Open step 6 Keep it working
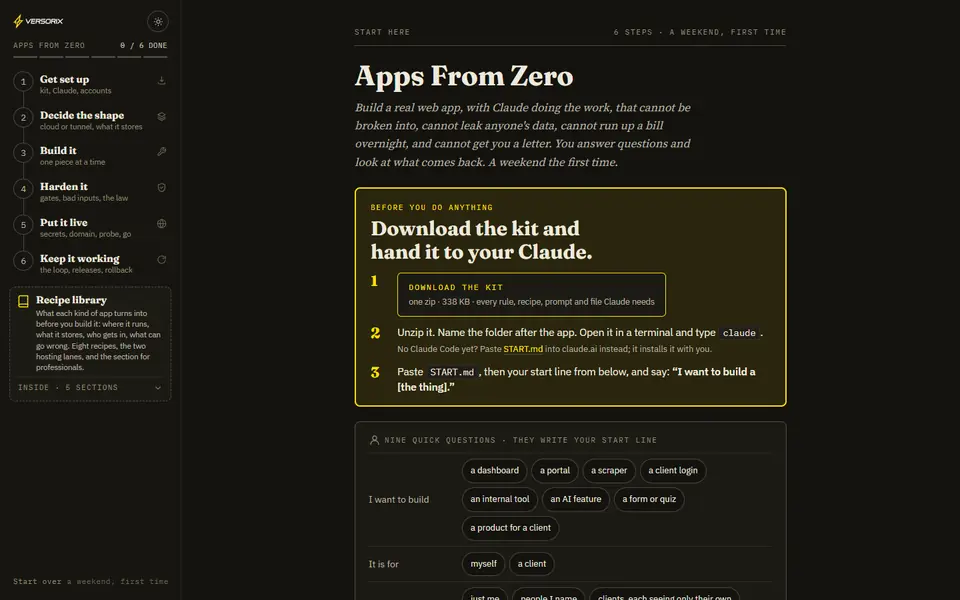Screen dimensions: 960x600 point(90,263)
